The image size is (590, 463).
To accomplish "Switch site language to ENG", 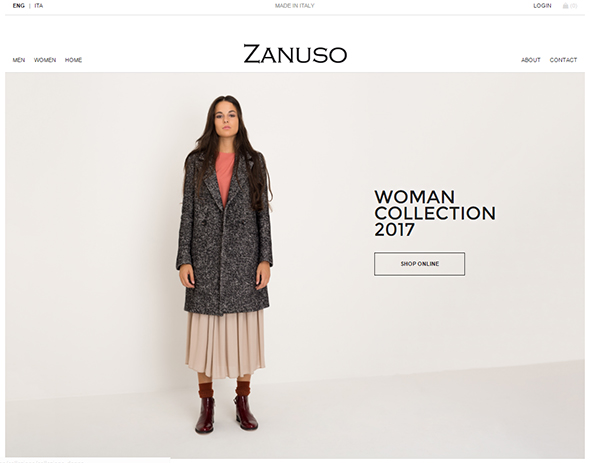I will point(18,6).
